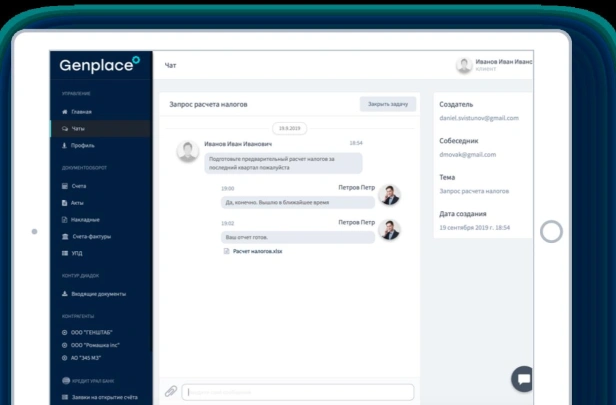Open the floating chat bubble widget

tap(522, 379)
